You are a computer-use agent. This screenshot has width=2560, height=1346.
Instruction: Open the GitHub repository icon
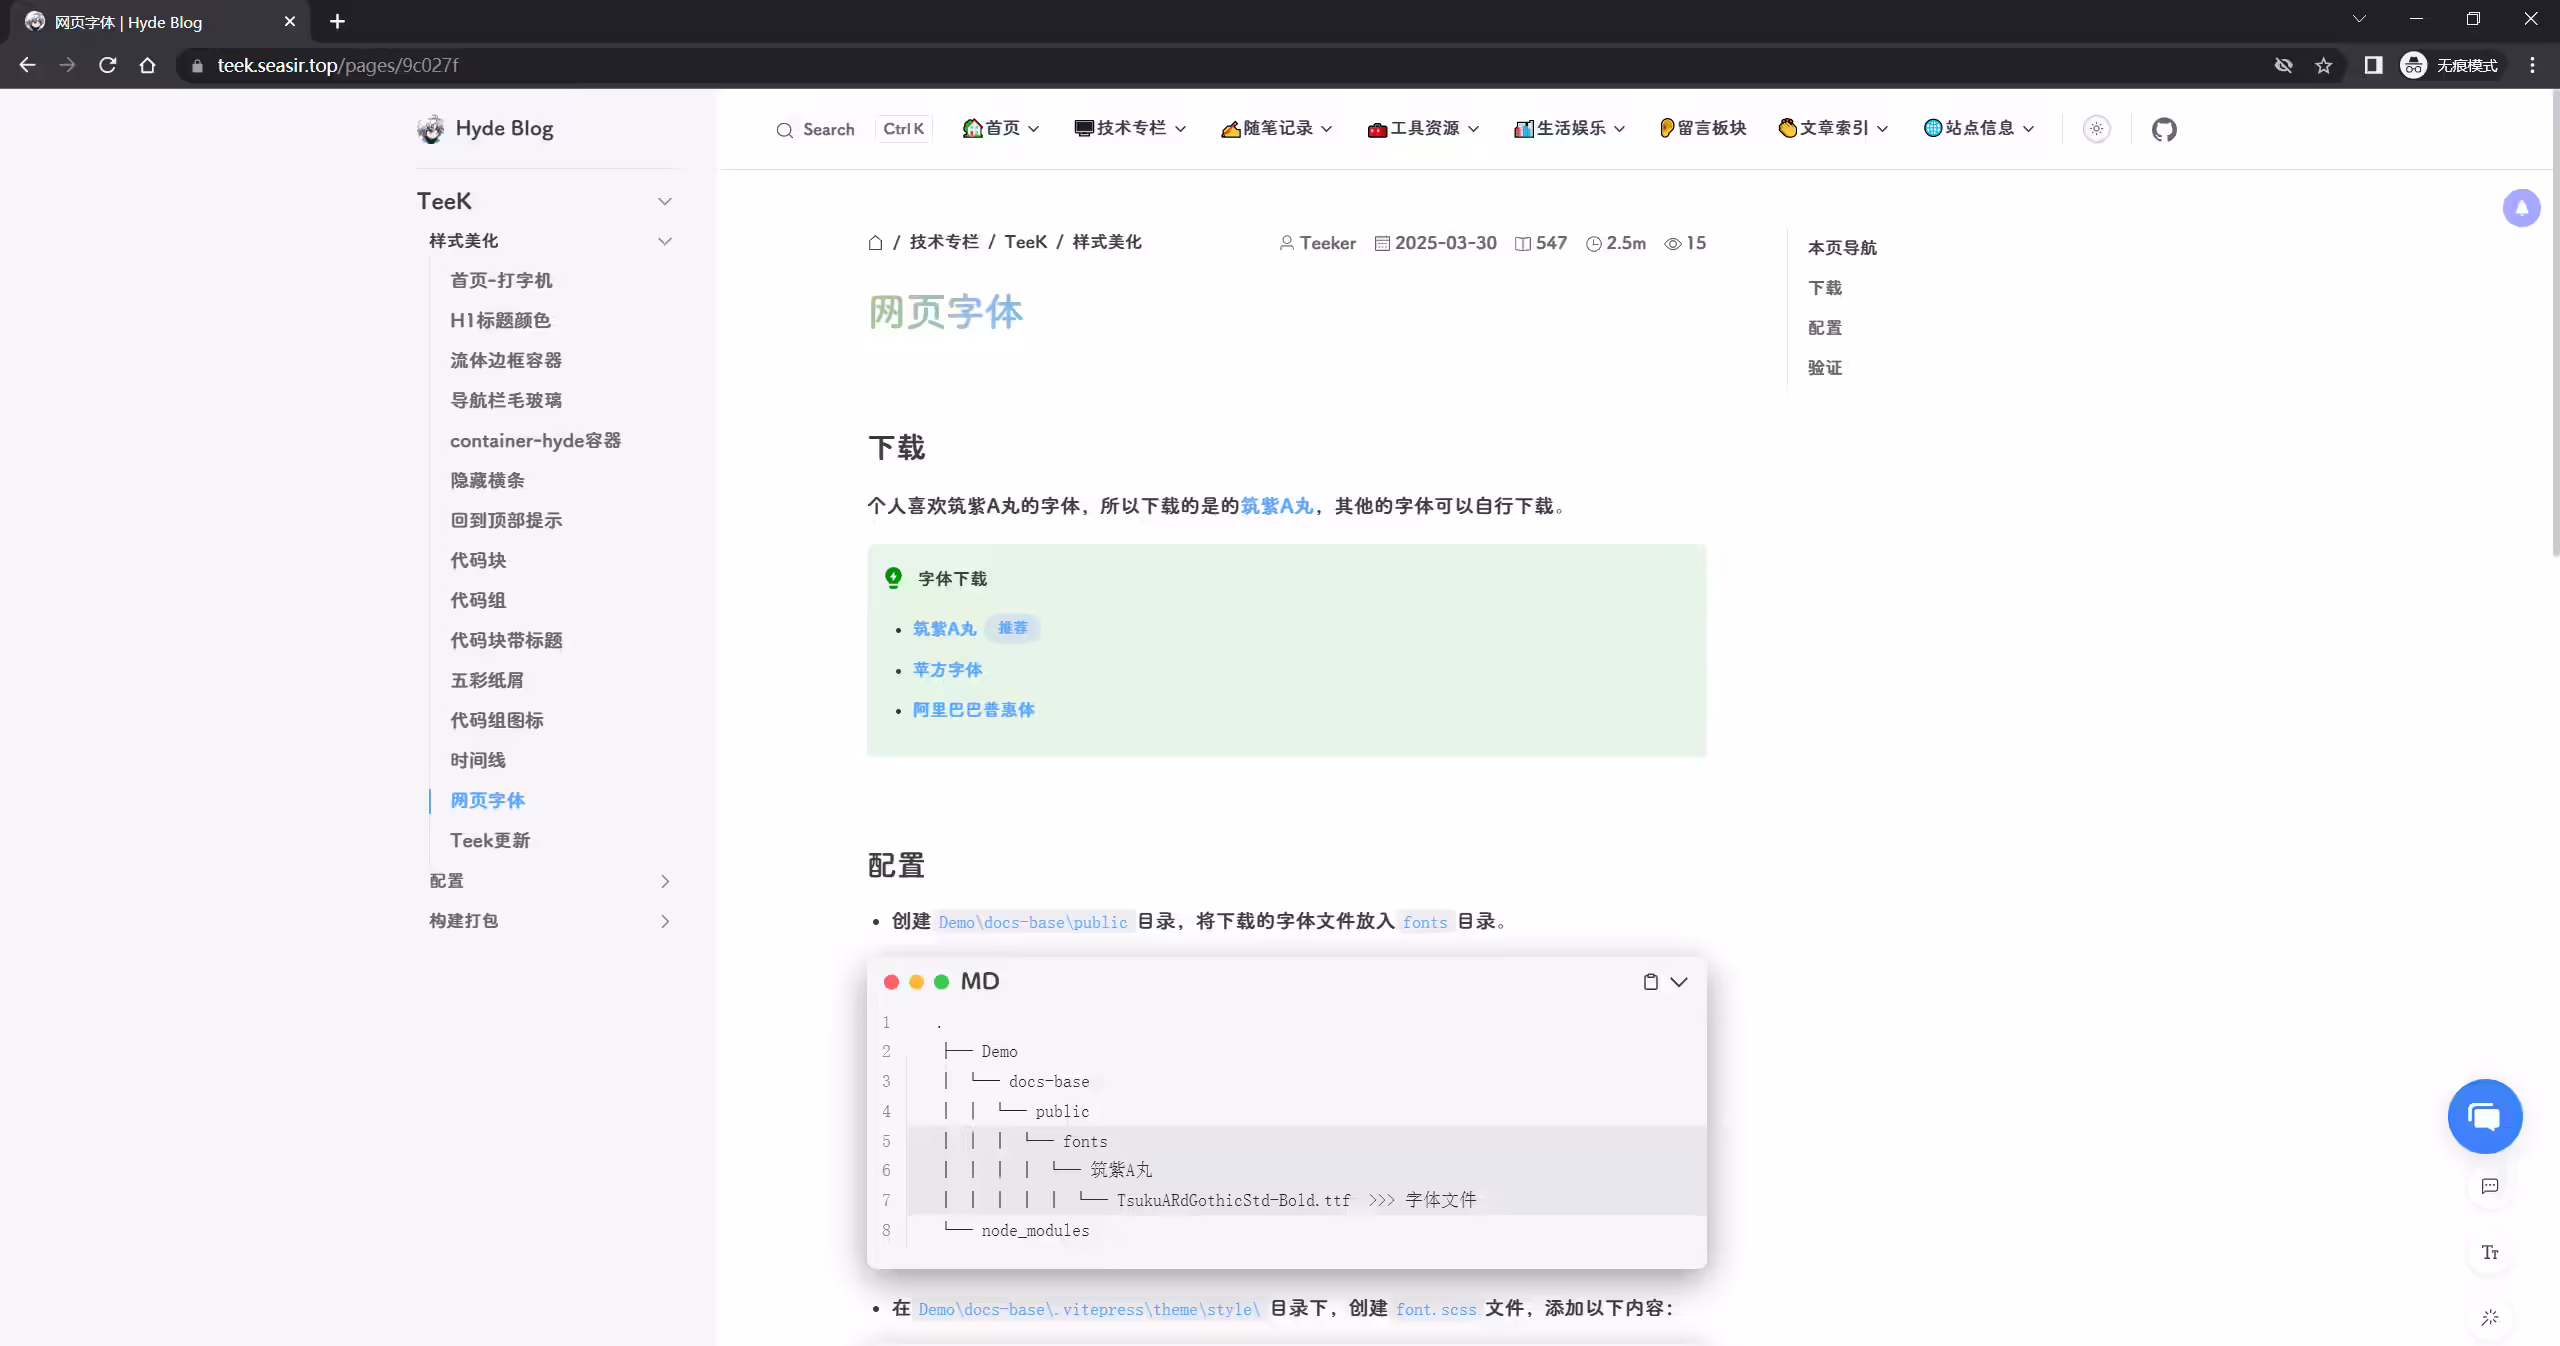coord(2164,129)
